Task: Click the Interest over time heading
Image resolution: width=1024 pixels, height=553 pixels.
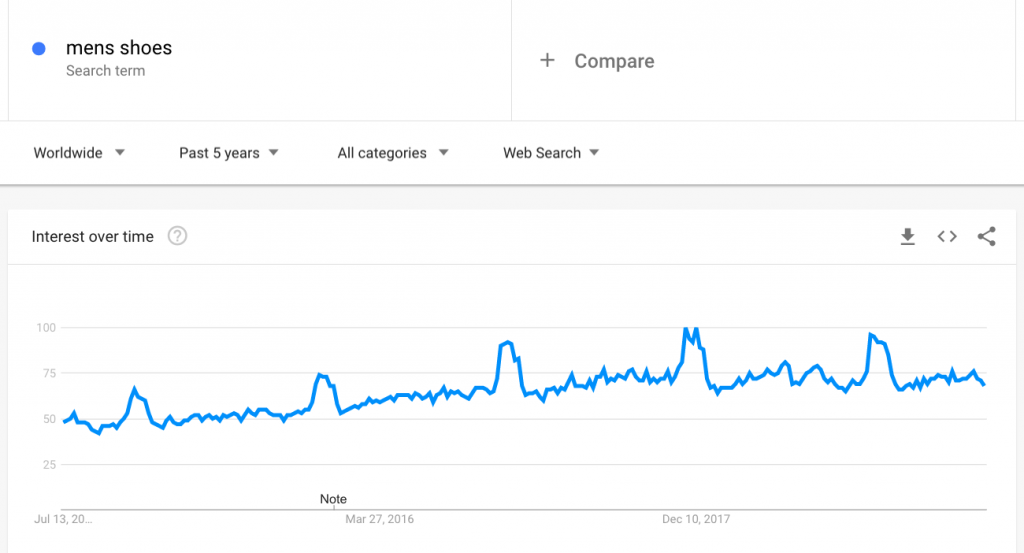Action: coord(93,236)
